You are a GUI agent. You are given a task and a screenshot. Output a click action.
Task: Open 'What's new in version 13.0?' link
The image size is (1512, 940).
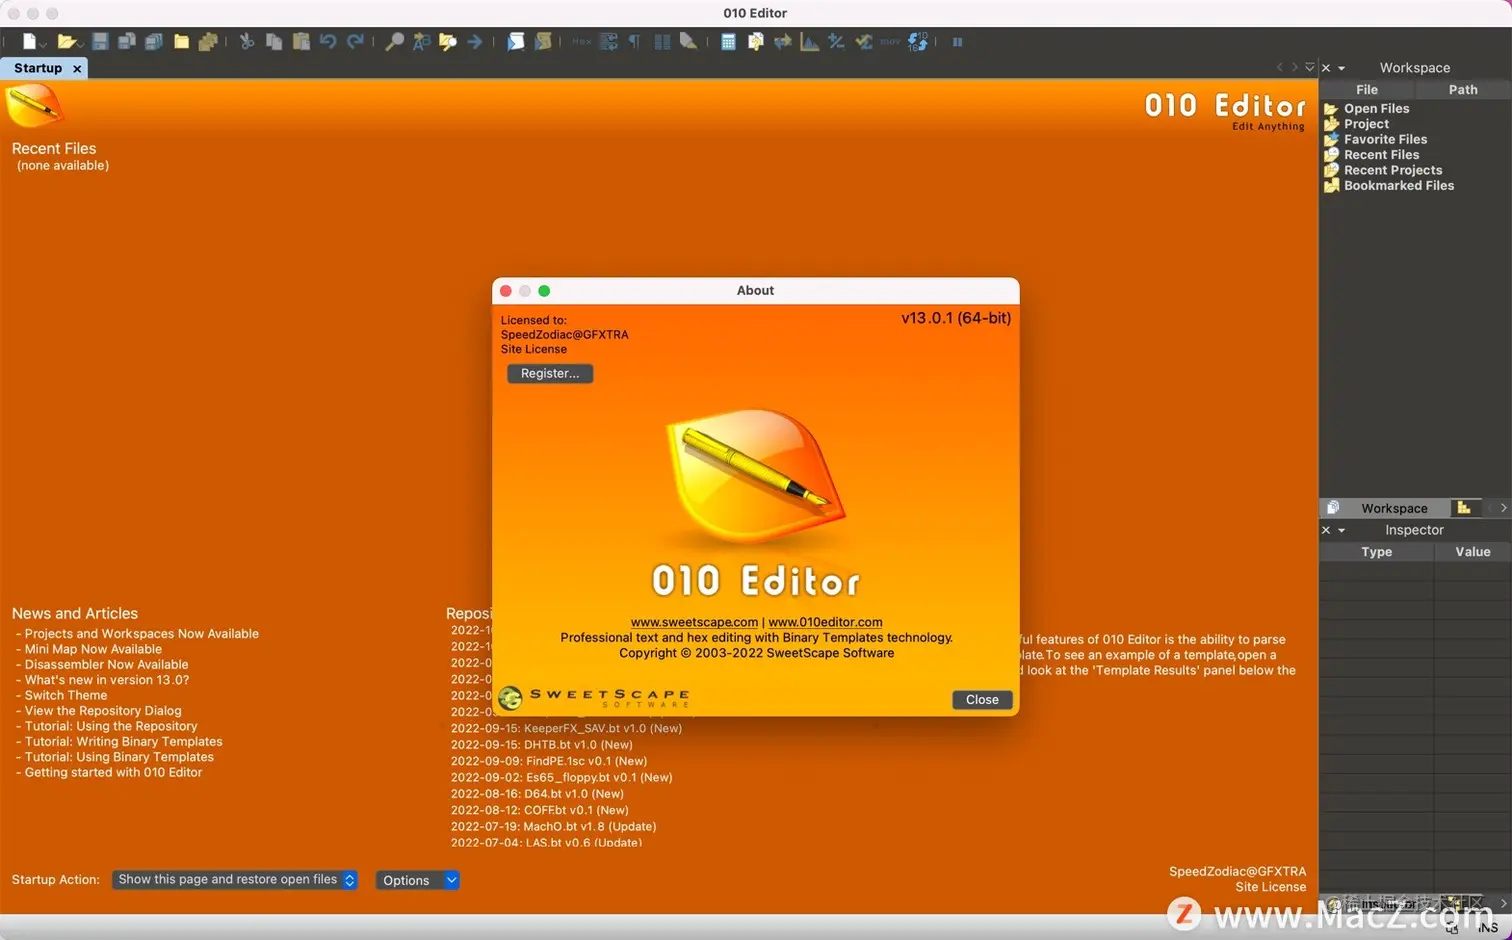[x=106, y=680]
